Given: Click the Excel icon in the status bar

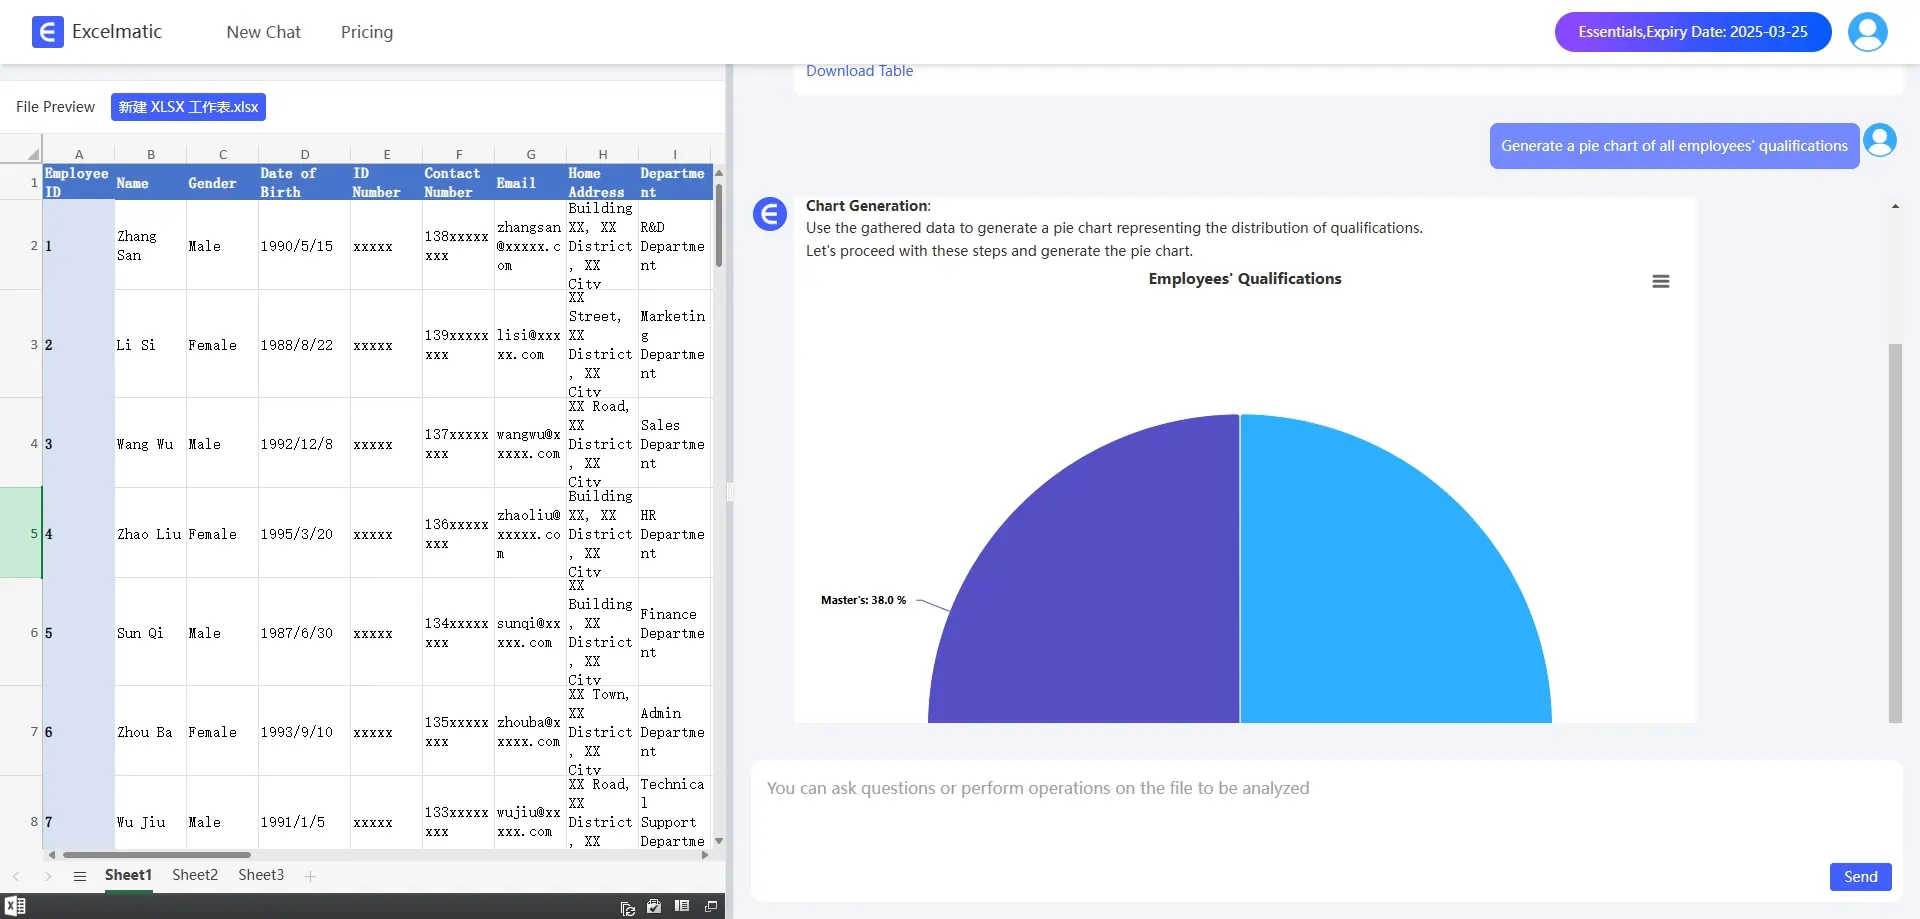Looking at the screenshot, I should [x=15, y=906].
